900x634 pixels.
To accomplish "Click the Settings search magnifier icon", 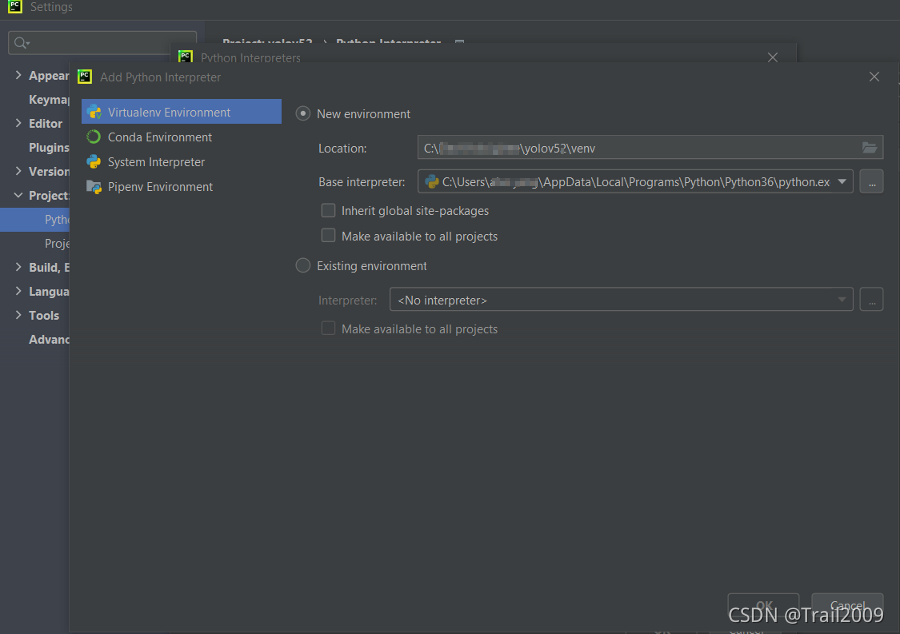I will pyautogui.click(x=21, y=43).
